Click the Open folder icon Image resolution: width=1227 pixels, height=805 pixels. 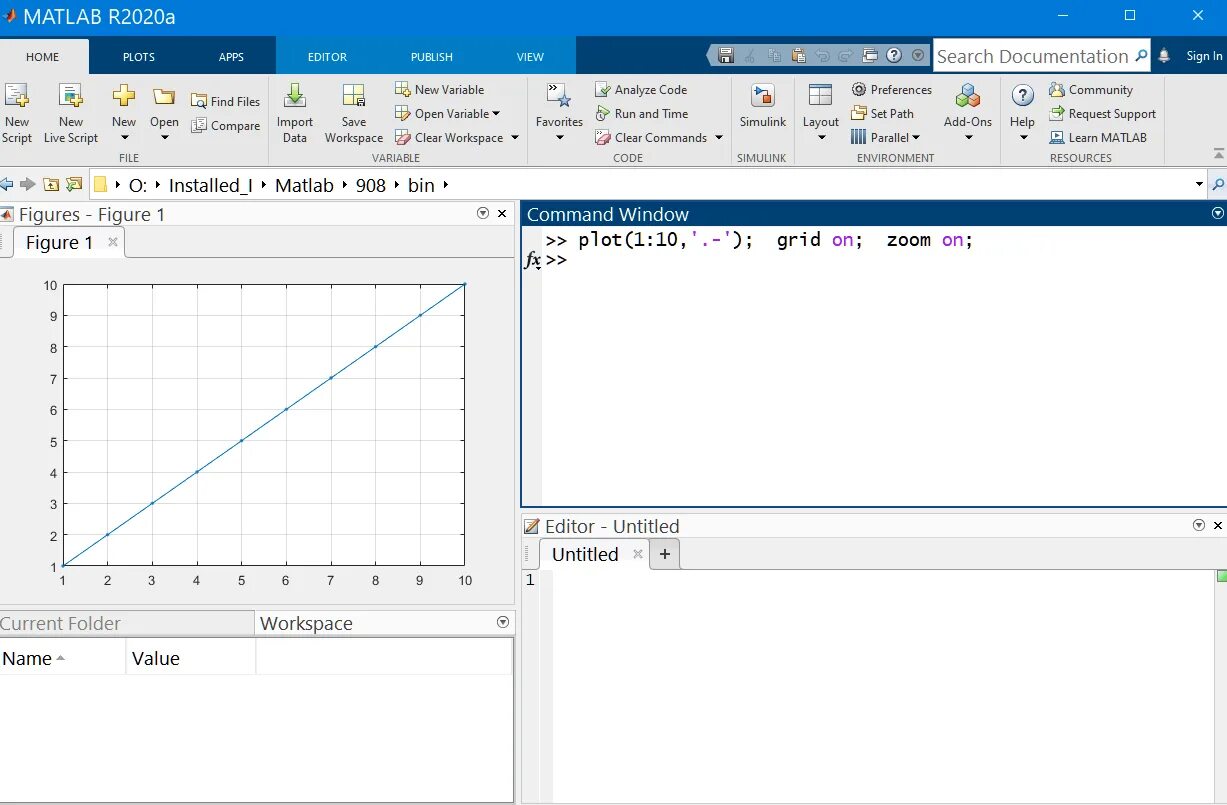coord(164,96)
